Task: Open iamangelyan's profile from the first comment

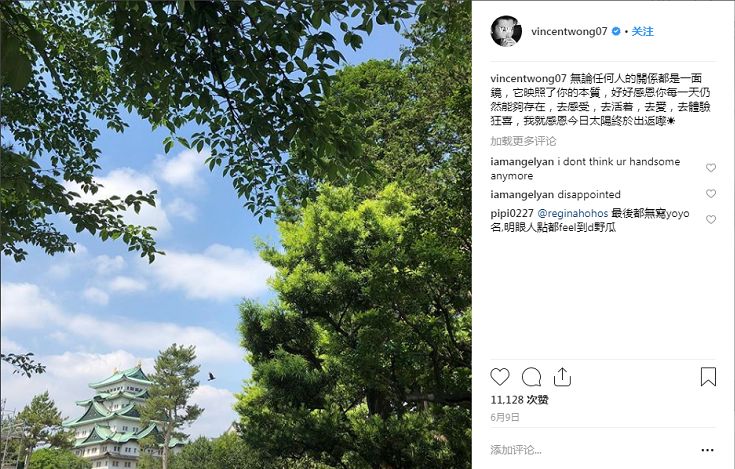Action: pyautogui.click(x=522, y=162)
